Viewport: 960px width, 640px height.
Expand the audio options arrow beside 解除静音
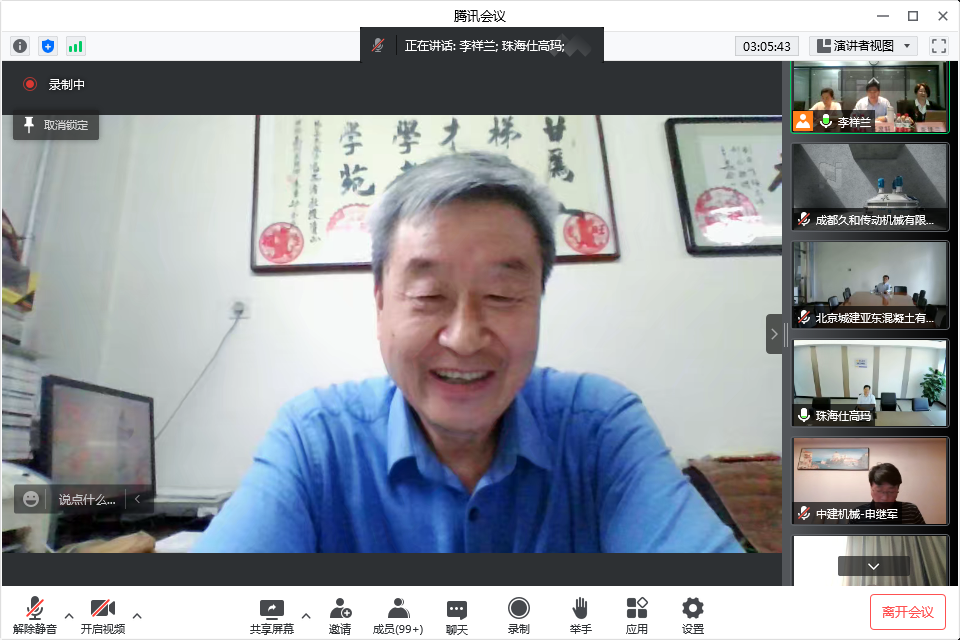tap(69, 615)
